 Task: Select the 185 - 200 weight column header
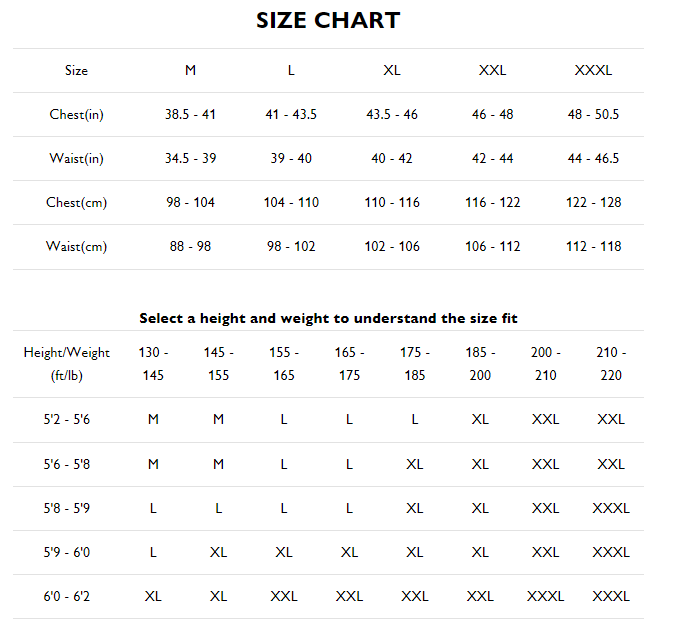480,364
